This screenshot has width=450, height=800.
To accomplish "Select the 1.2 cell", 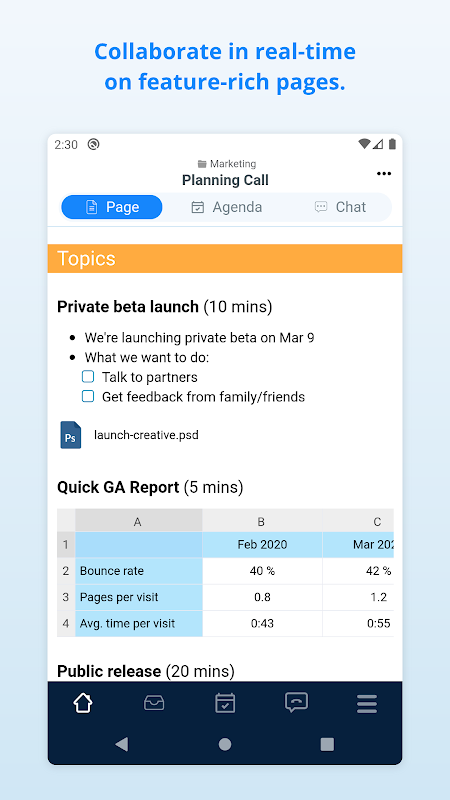I will click(x=358, y=597).
